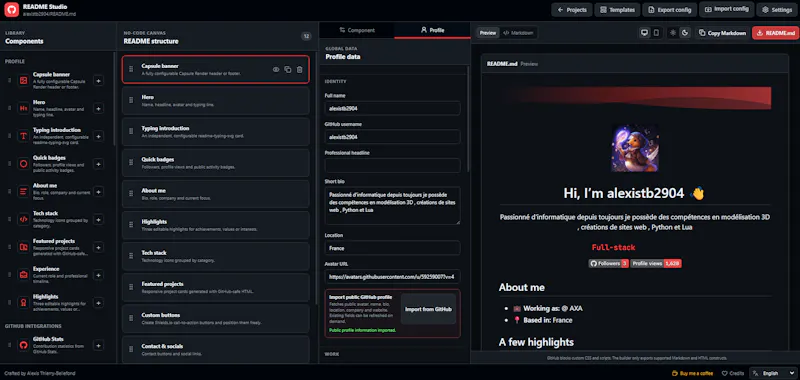Image resolution: width=800 pixels, height=380 pixels.
Task: Click the Tech stack library code icon
Action: tap(23, 219)
